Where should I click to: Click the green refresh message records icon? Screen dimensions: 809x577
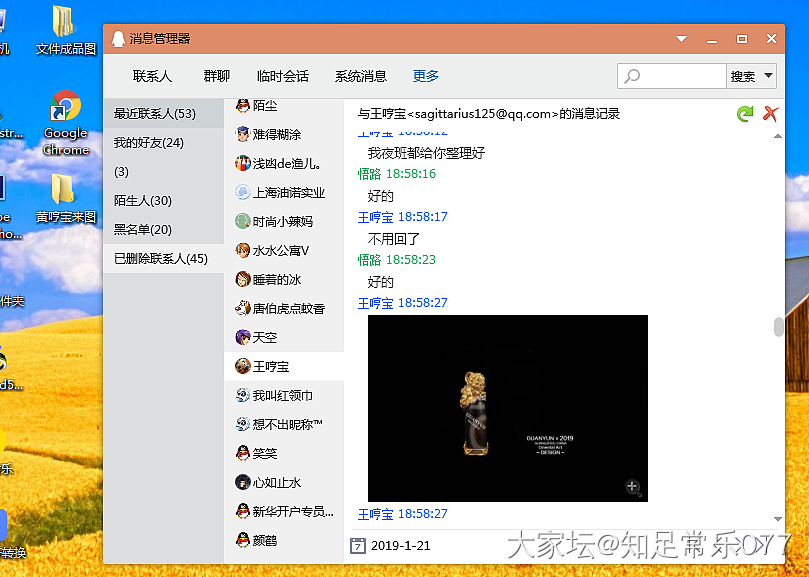coord(744,114)
